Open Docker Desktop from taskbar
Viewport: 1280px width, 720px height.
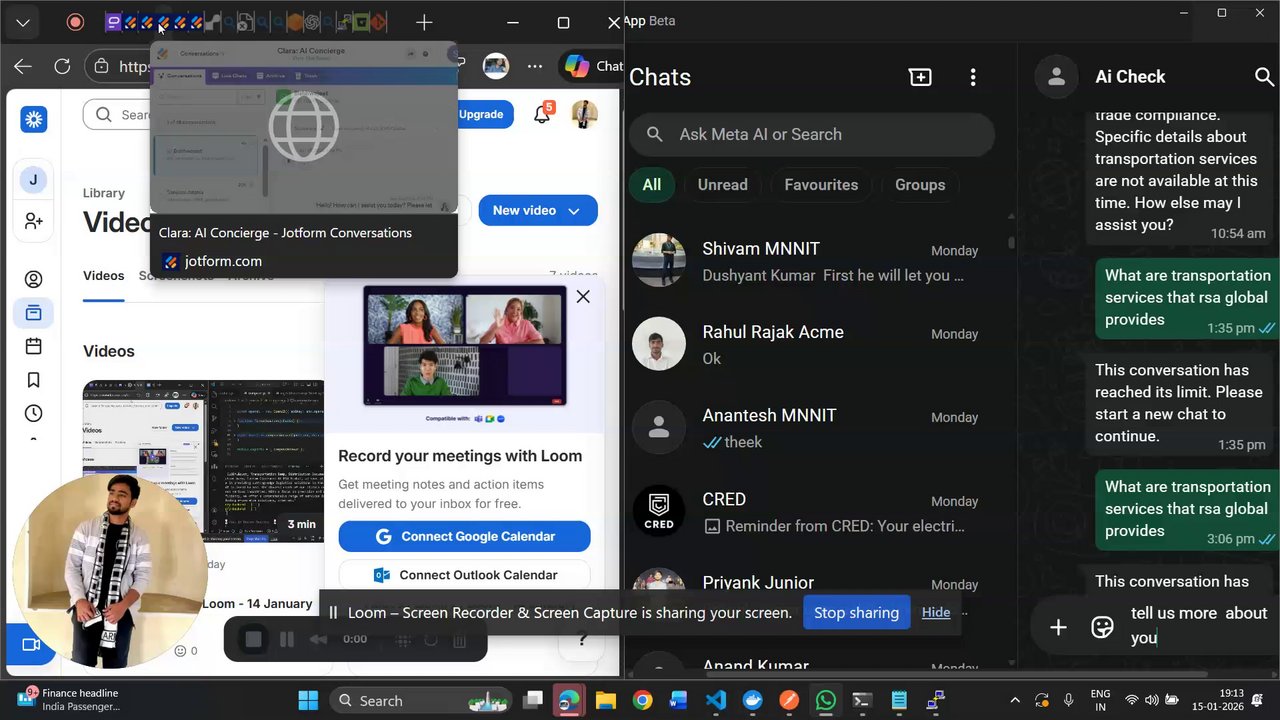(x=752, y=700)
